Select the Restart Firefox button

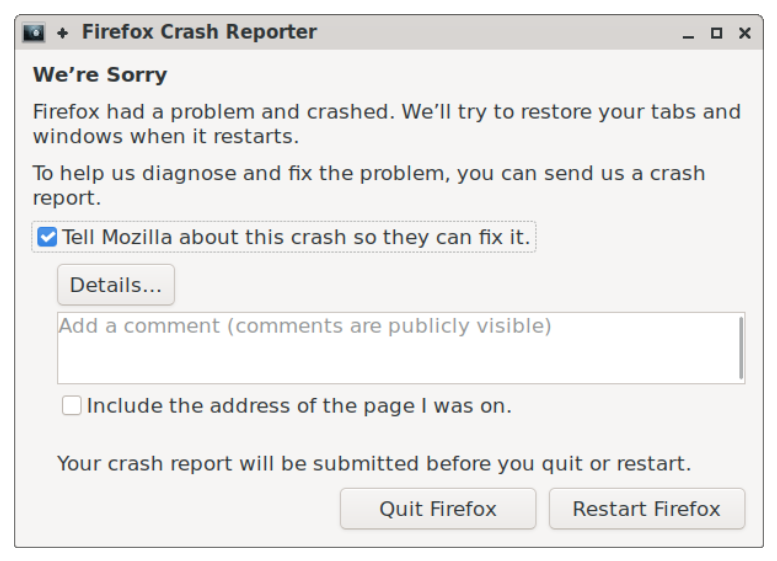click(x=647, y=509)
